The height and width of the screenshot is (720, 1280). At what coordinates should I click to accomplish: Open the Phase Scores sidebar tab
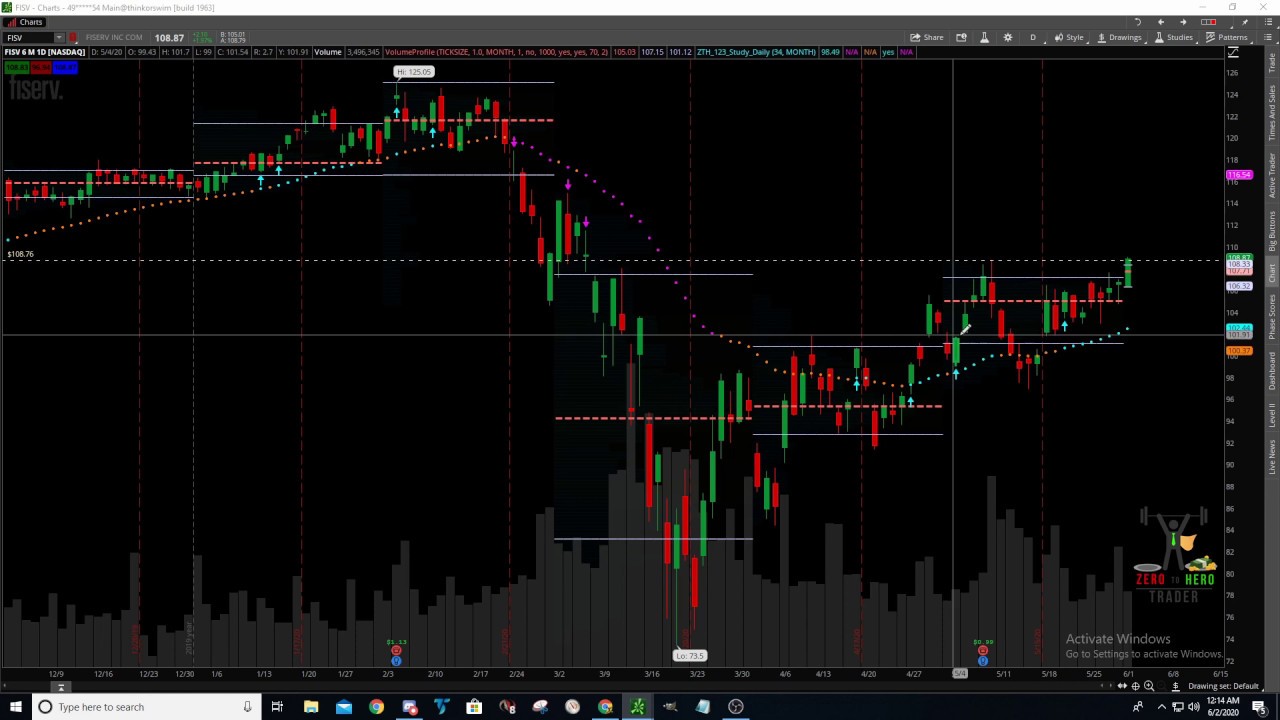coord(1272,316)
